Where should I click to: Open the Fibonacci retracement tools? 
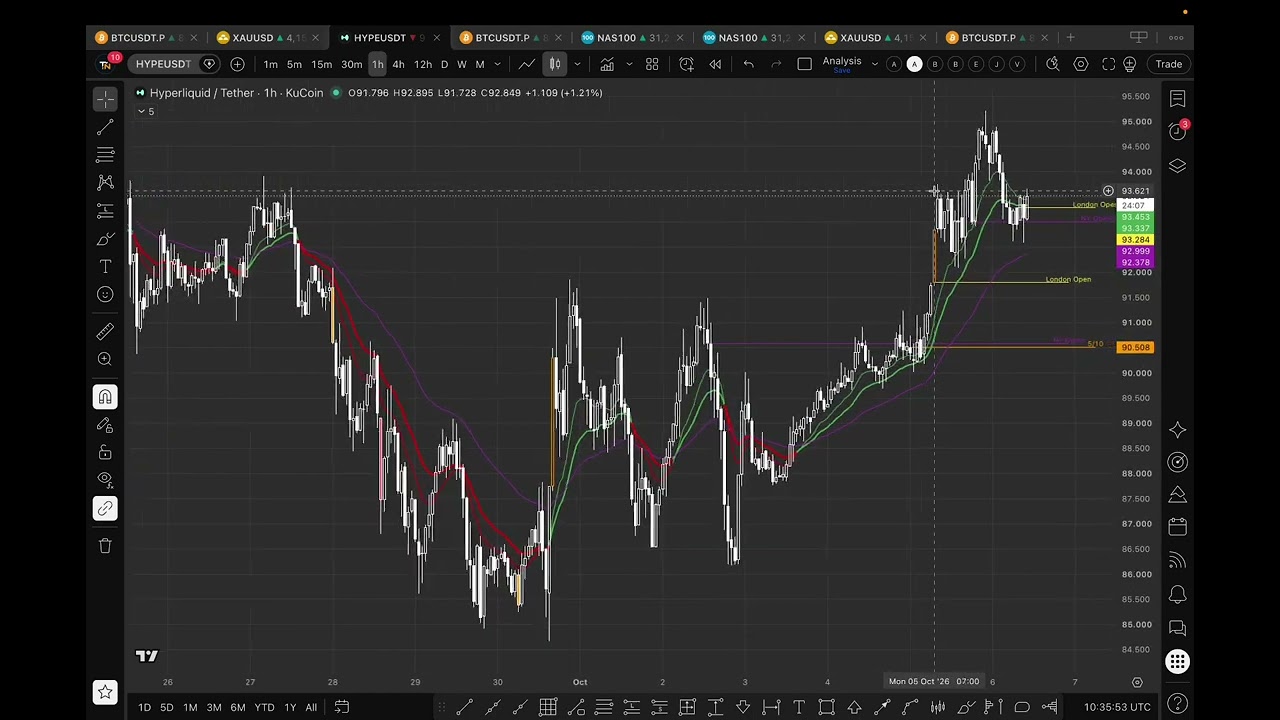coord(105,155)
